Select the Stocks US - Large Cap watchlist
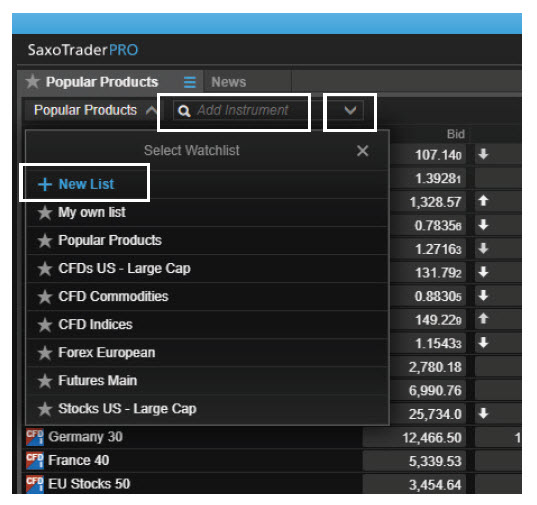537x505 pixels. pos(207,409)
